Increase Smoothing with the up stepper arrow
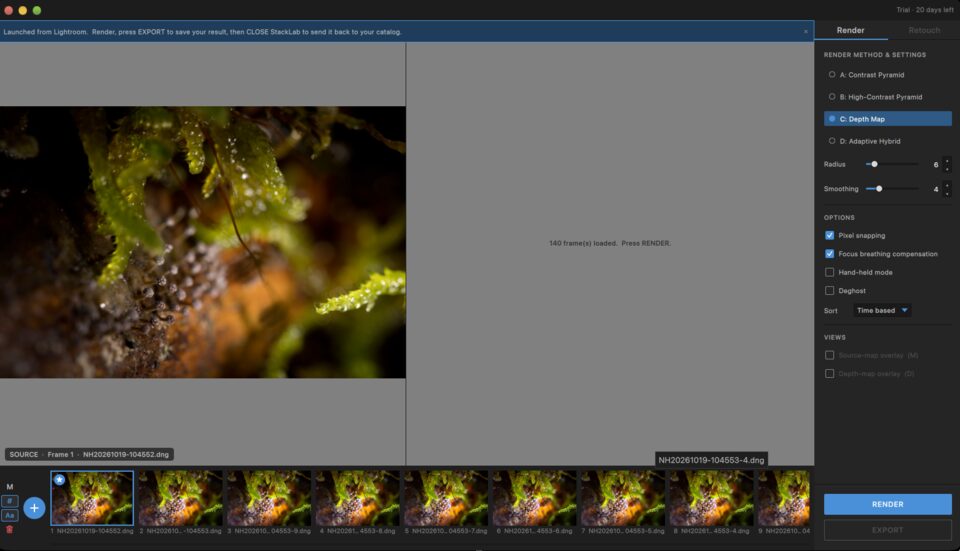This screenshot has height=551, width=960. click(947, 186)
